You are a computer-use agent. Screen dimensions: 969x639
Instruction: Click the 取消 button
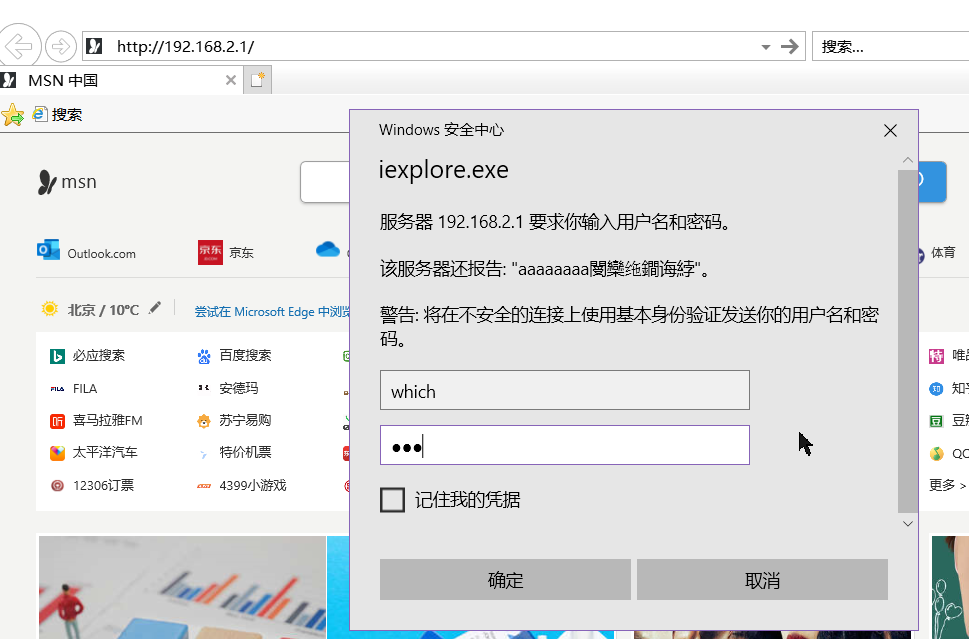pos(762,580)
